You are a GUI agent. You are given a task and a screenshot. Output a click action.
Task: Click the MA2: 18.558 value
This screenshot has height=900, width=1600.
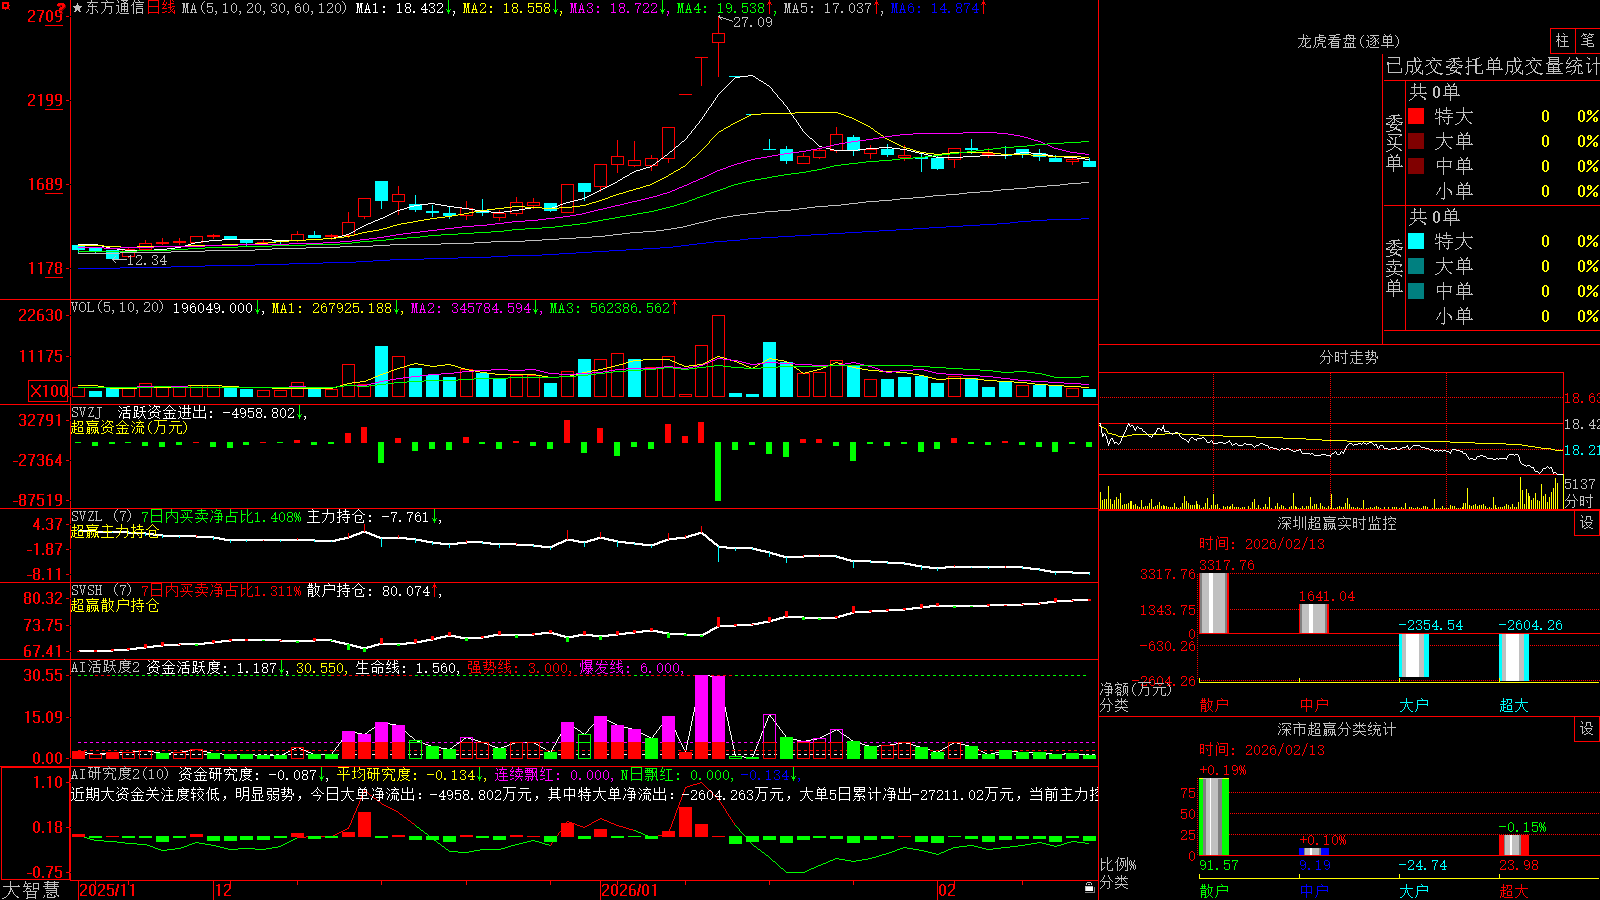click(x=510, y=8)
